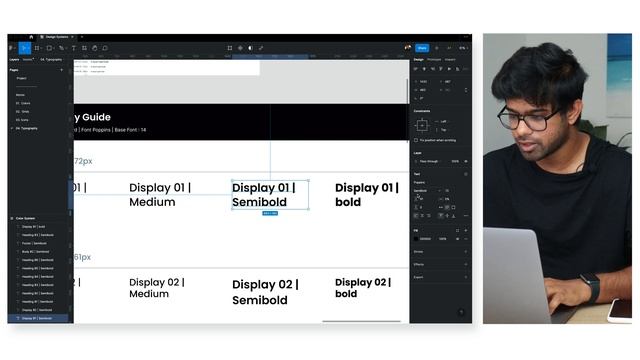
Task: Open the Design Systems file tab
Action: pos(56,37)
